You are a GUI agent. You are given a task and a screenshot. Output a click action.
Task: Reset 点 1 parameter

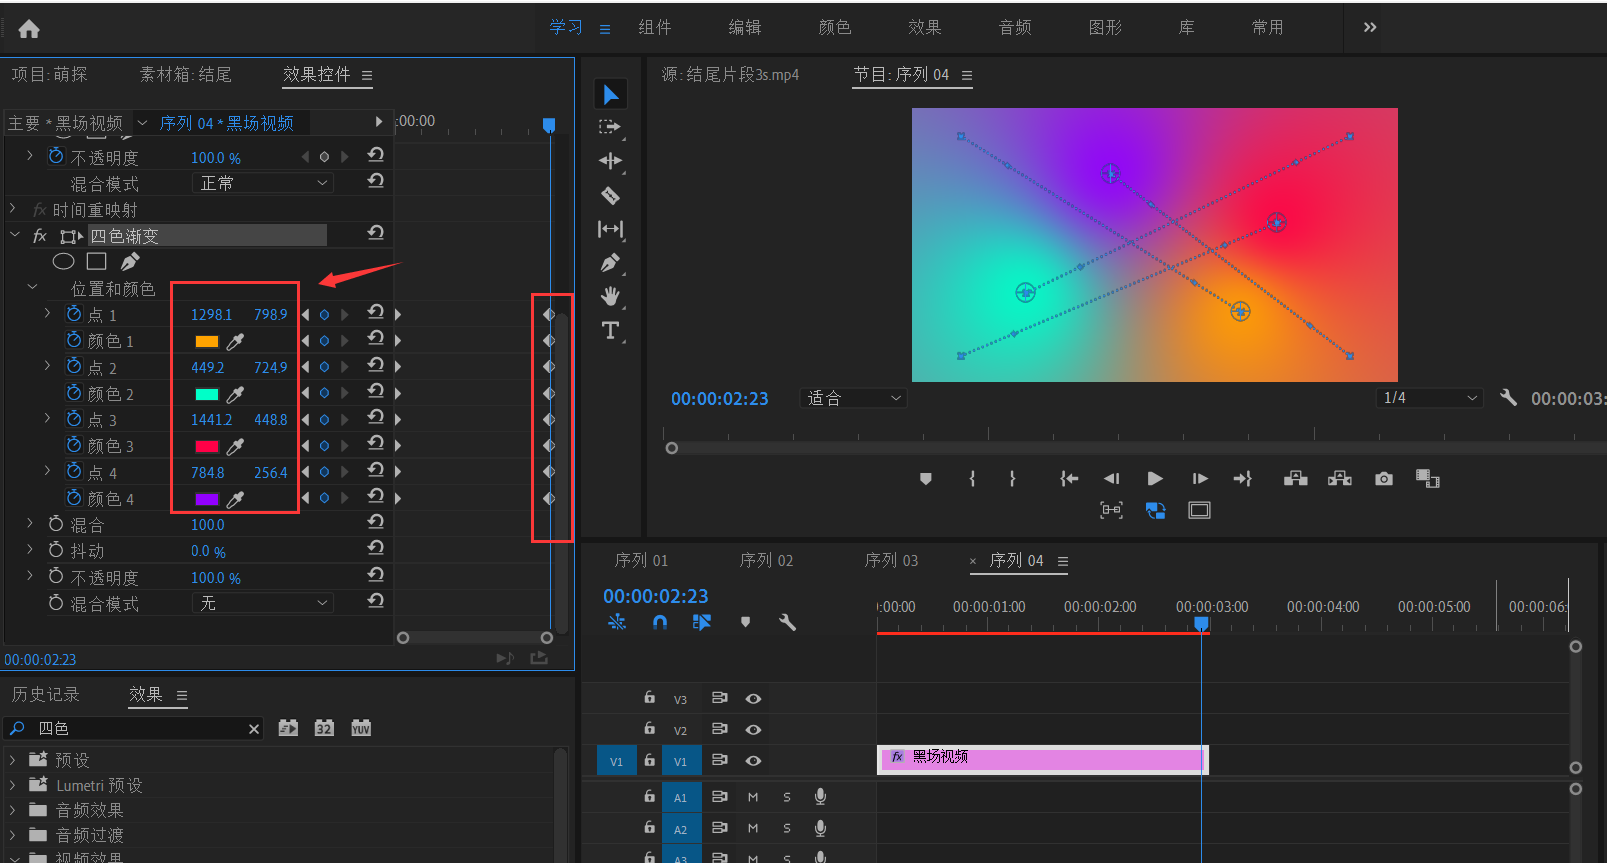[x=376, y=313]
